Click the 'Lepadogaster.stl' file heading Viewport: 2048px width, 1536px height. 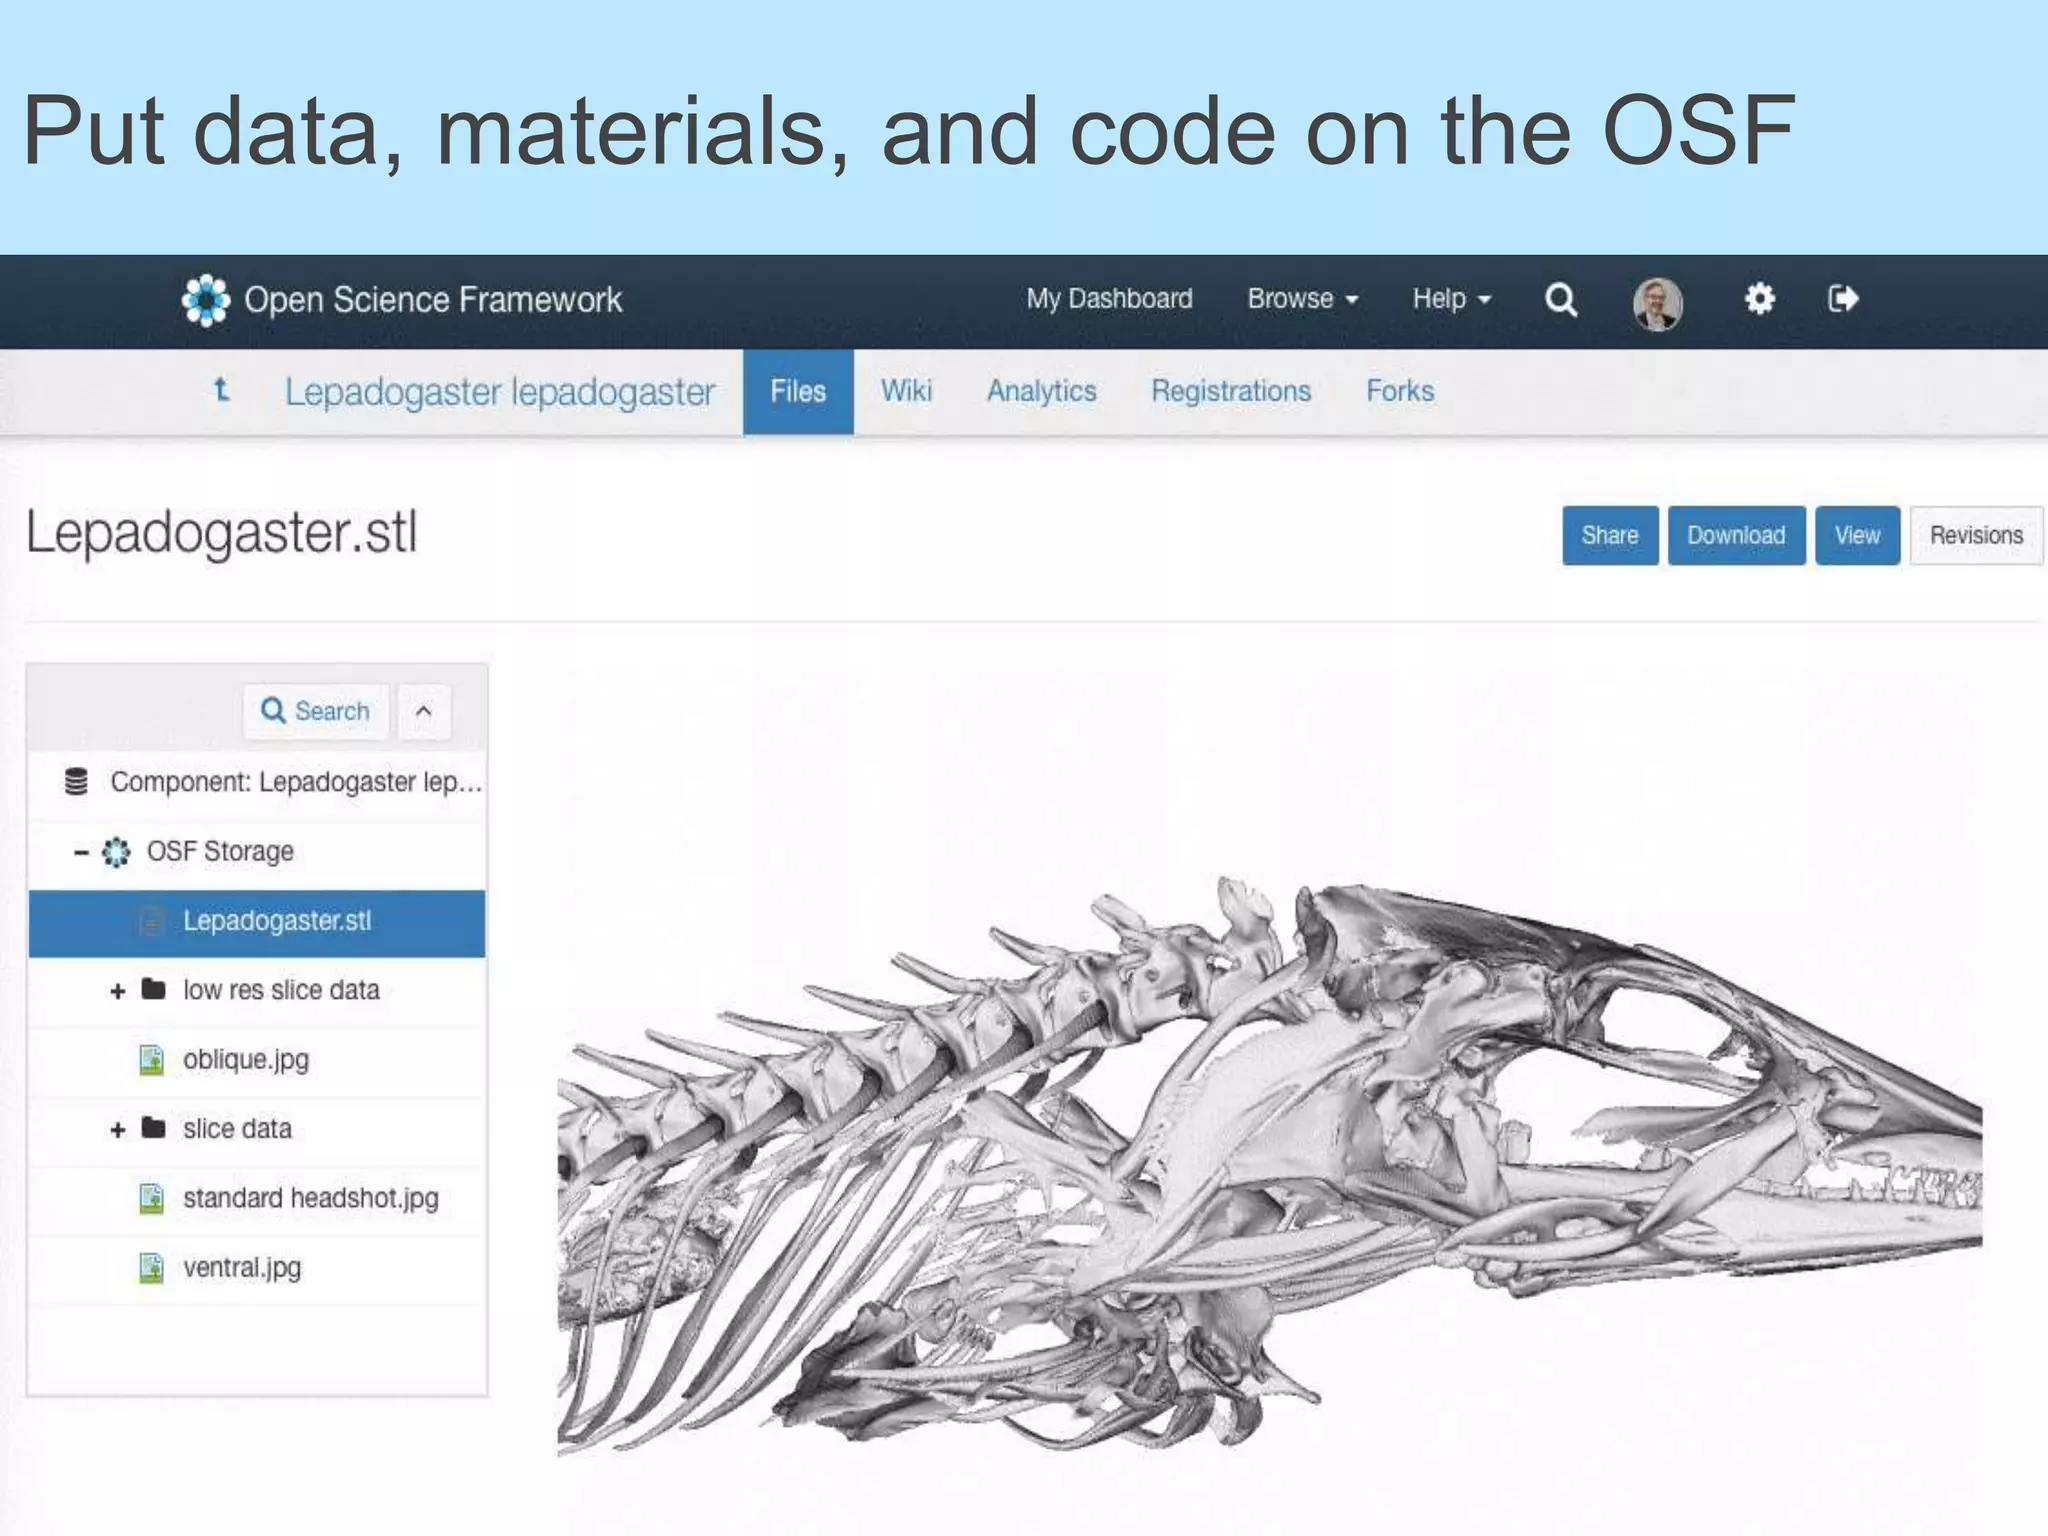pos(221,533)
